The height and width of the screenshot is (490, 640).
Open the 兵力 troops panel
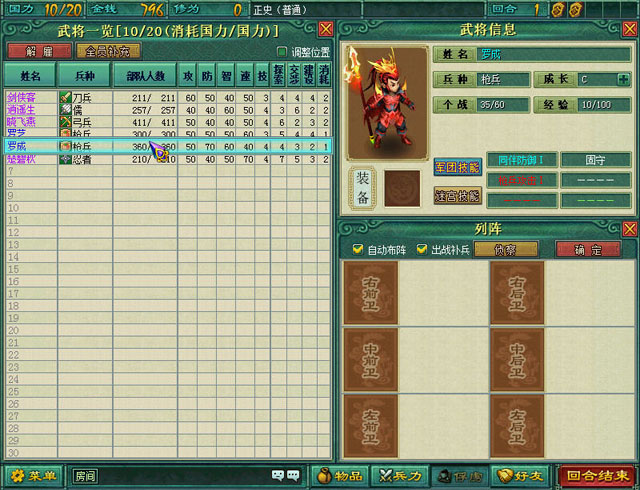coord(400,476)
